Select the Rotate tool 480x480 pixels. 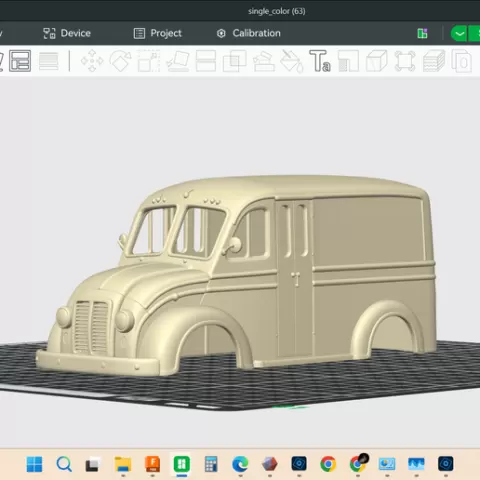(x=120, y=61)
